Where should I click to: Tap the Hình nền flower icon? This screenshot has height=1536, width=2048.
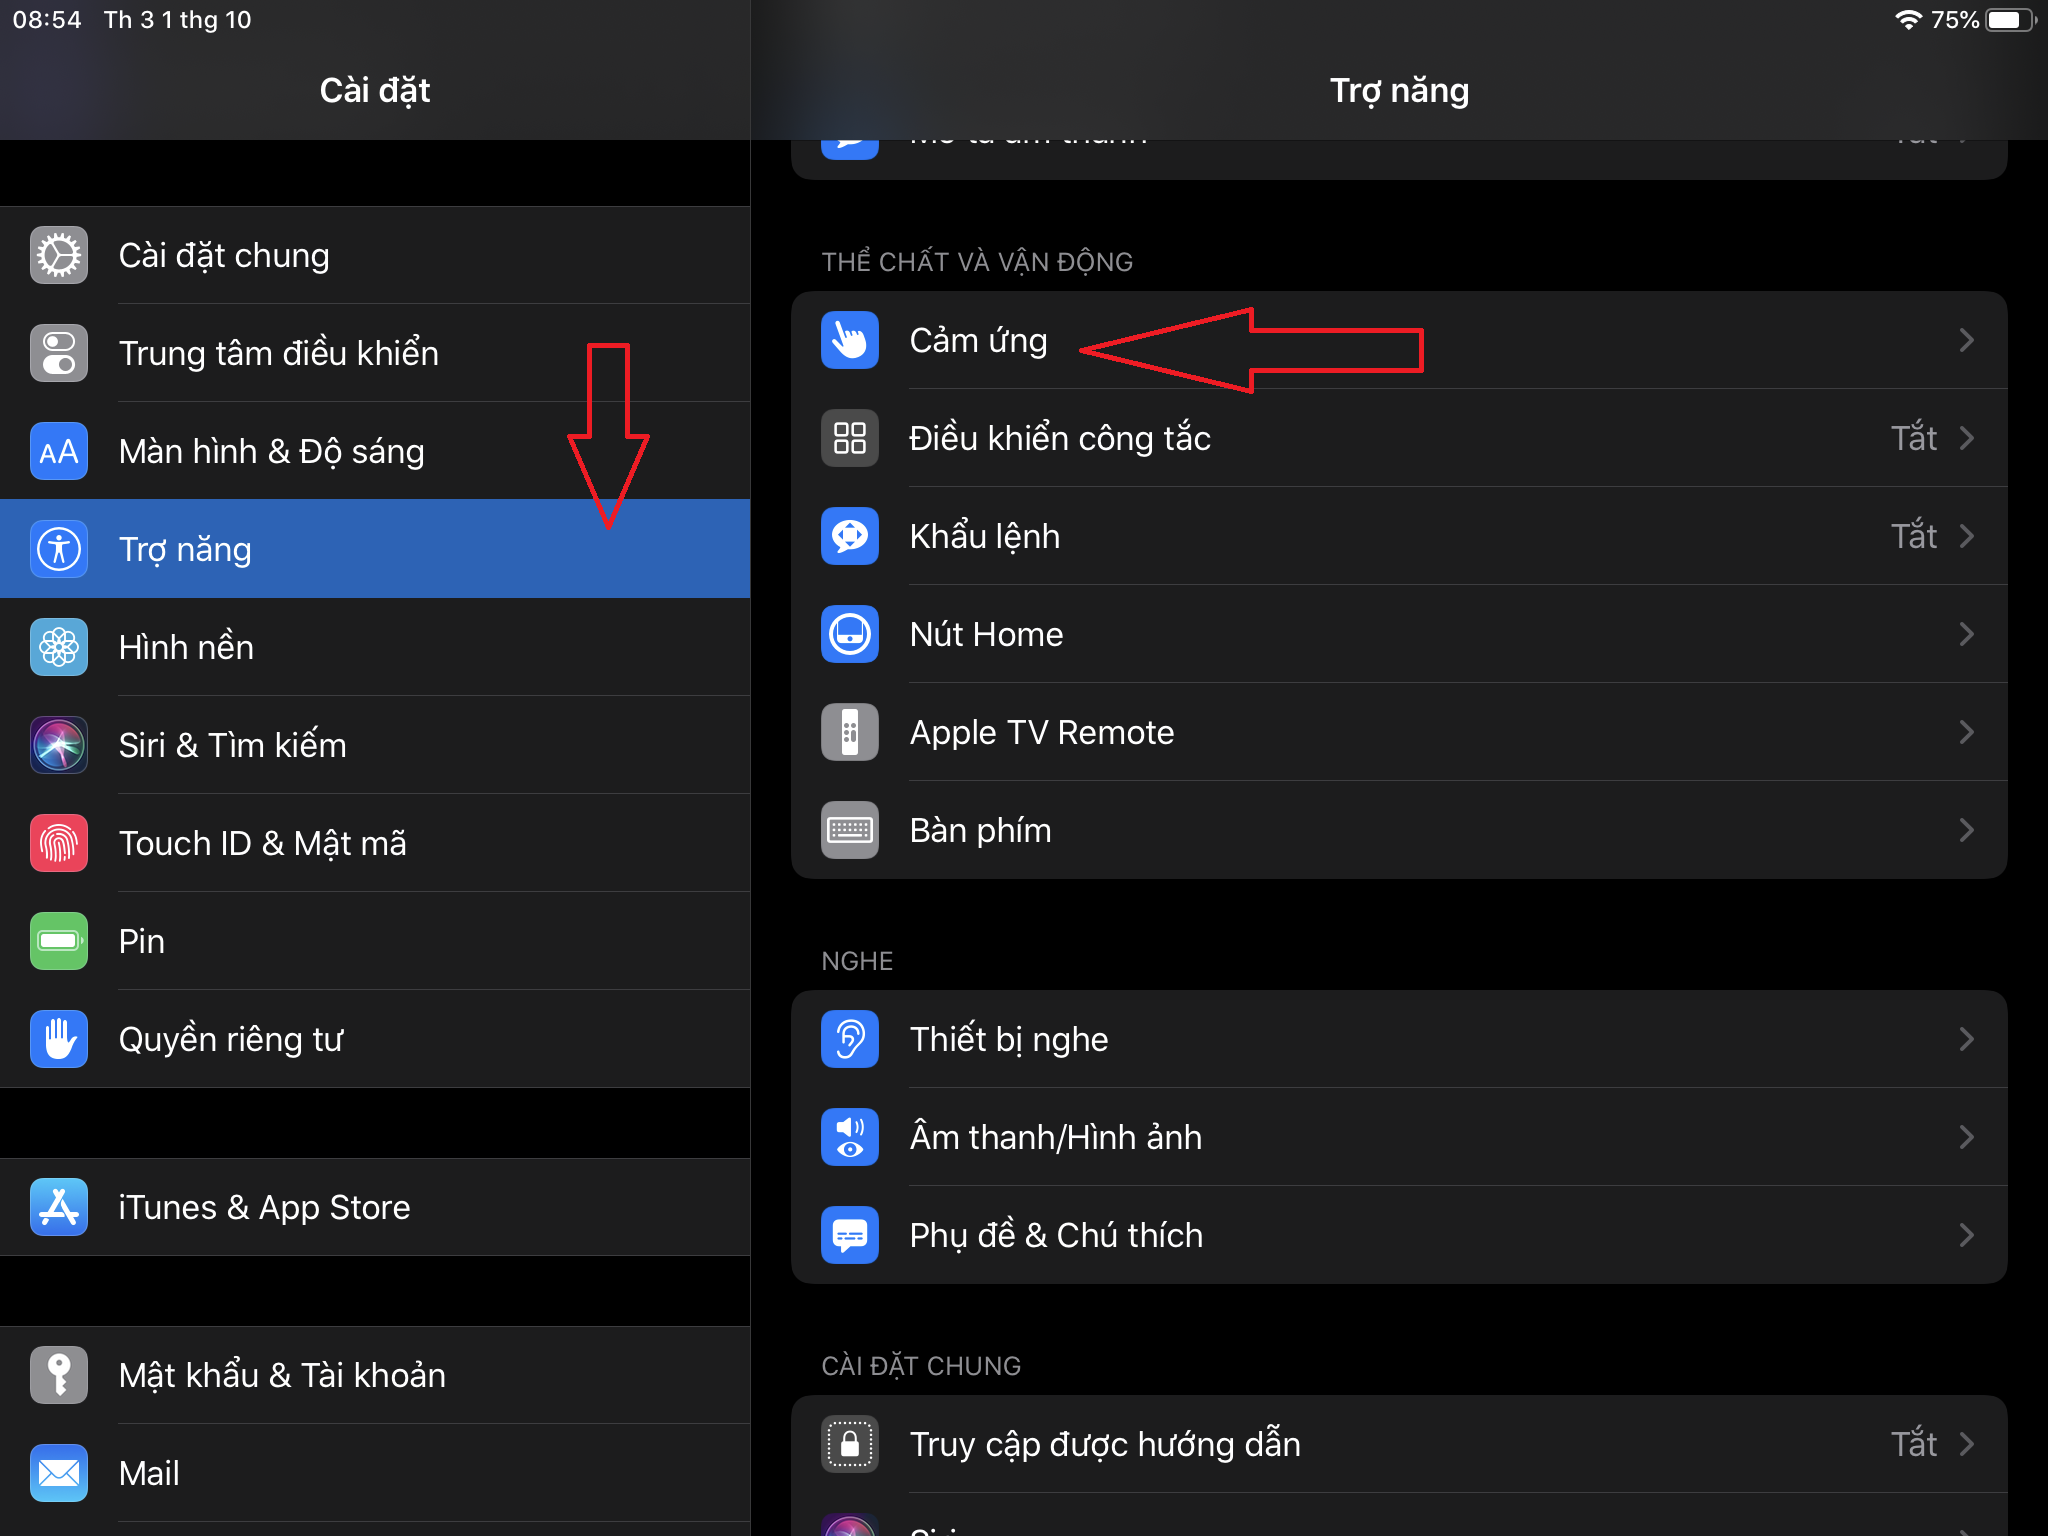59,647
